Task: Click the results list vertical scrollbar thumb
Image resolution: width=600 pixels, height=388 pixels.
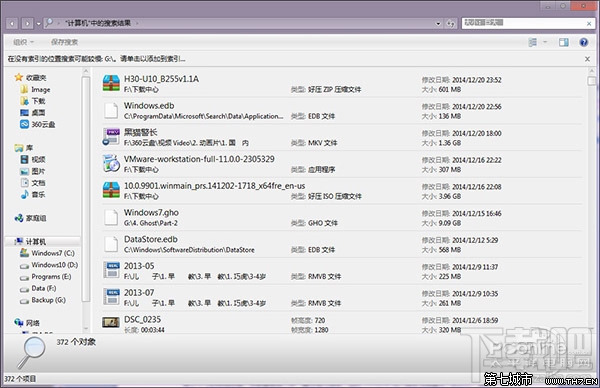Action: 591,81
